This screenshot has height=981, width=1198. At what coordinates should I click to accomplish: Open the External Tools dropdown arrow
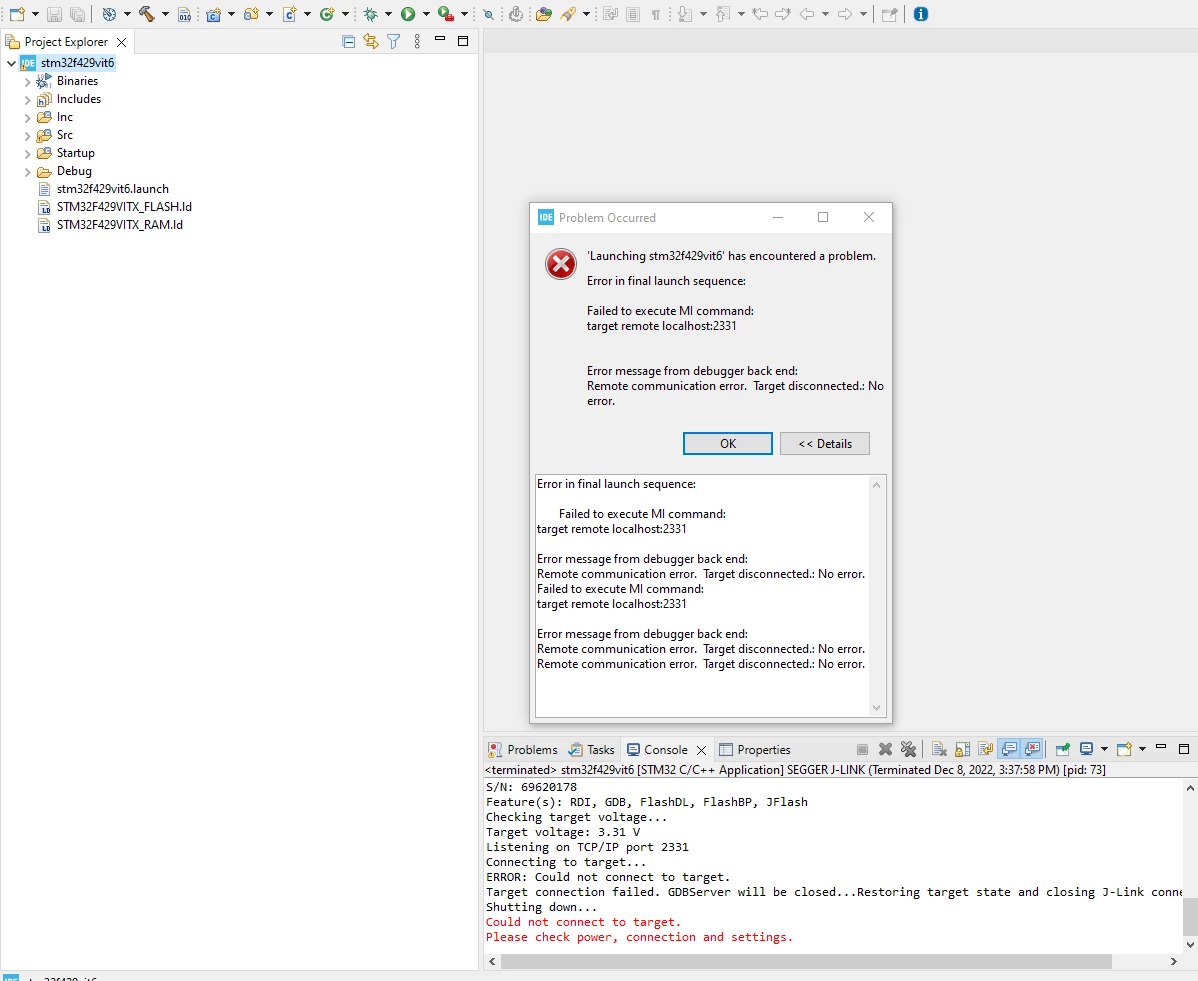coord(464,14)
